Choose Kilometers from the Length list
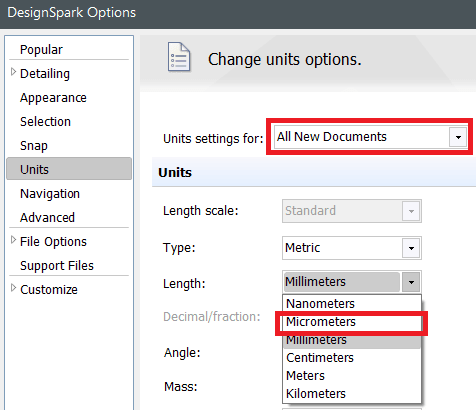This screenshot has width=476, height=410. 352,394
